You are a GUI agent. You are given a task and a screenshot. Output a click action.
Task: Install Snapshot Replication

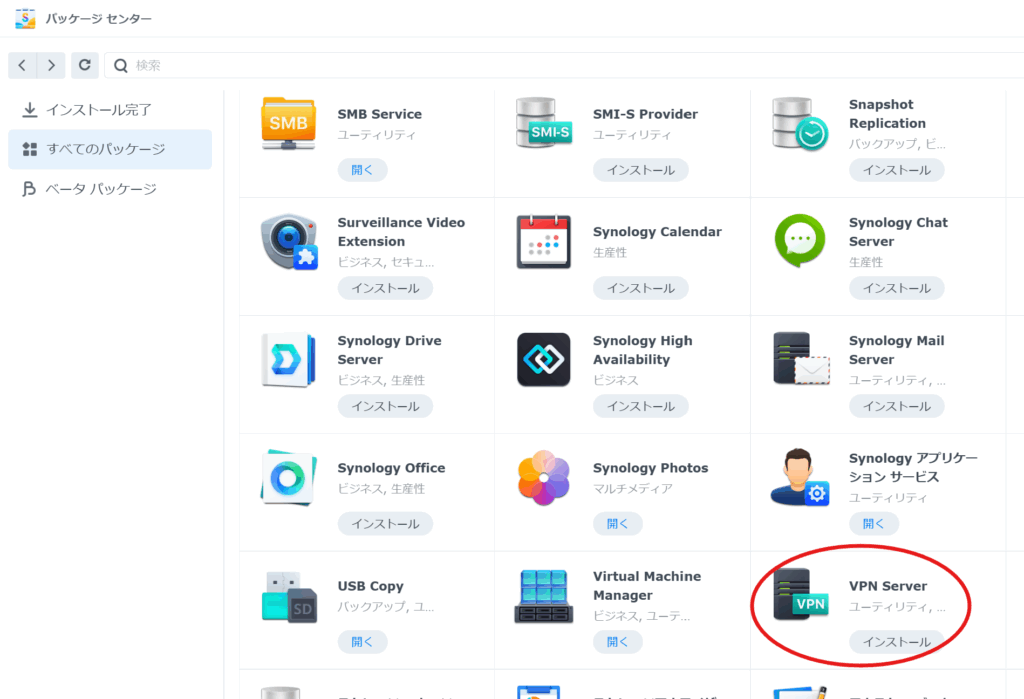point(897,170)
